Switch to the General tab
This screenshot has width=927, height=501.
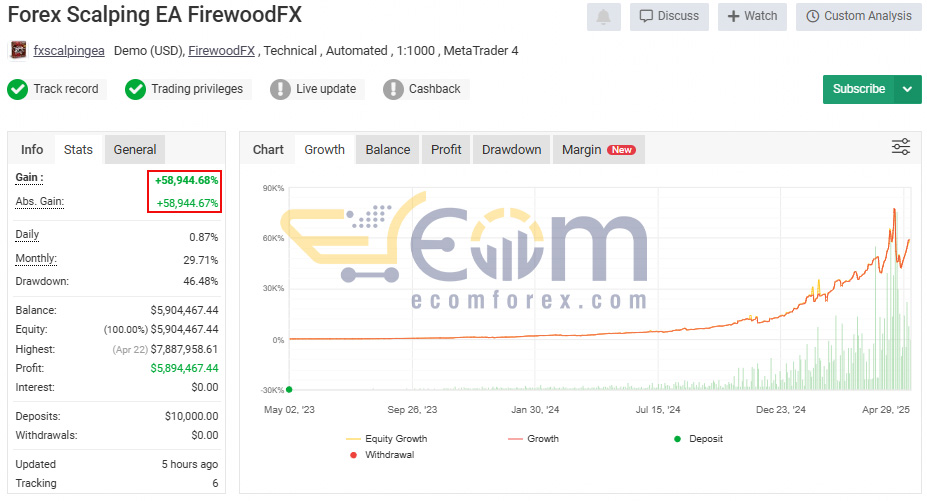135,150
